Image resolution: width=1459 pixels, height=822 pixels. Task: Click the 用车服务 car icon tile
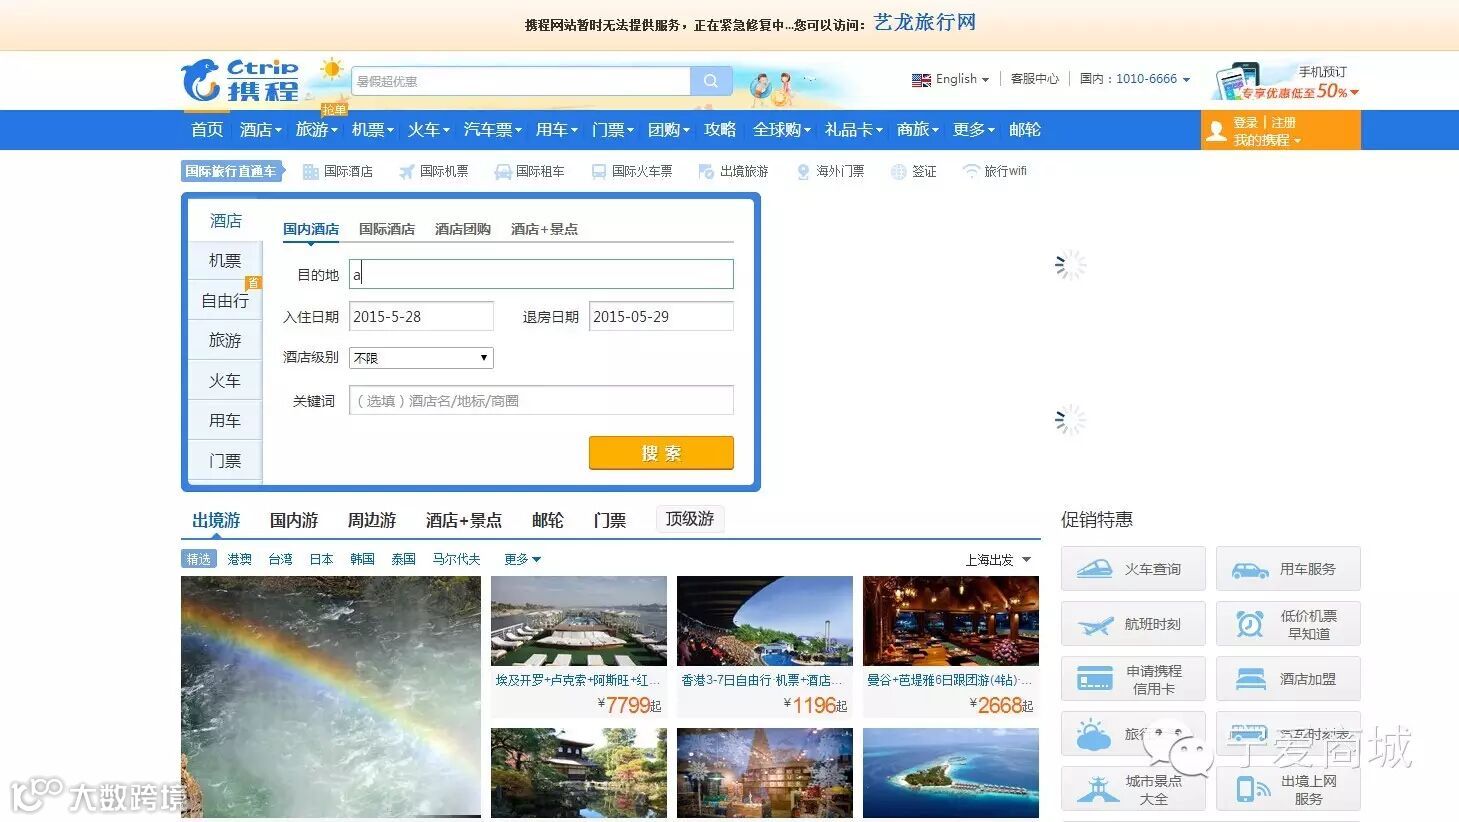pos(1288,569)
